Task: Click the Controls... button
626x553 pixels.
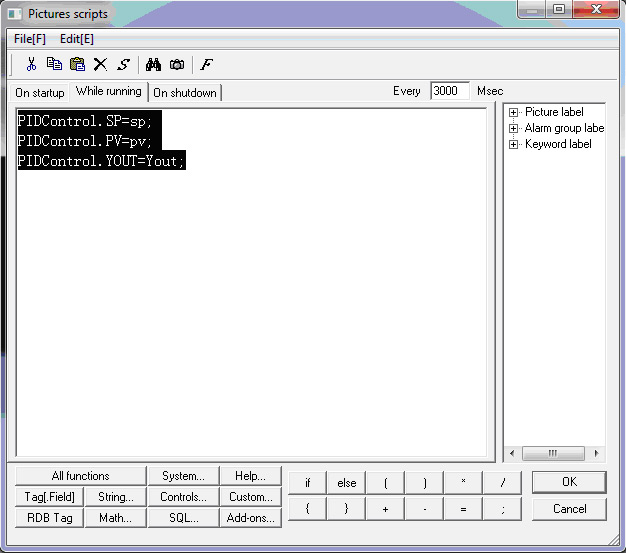Action: (183, 497)
